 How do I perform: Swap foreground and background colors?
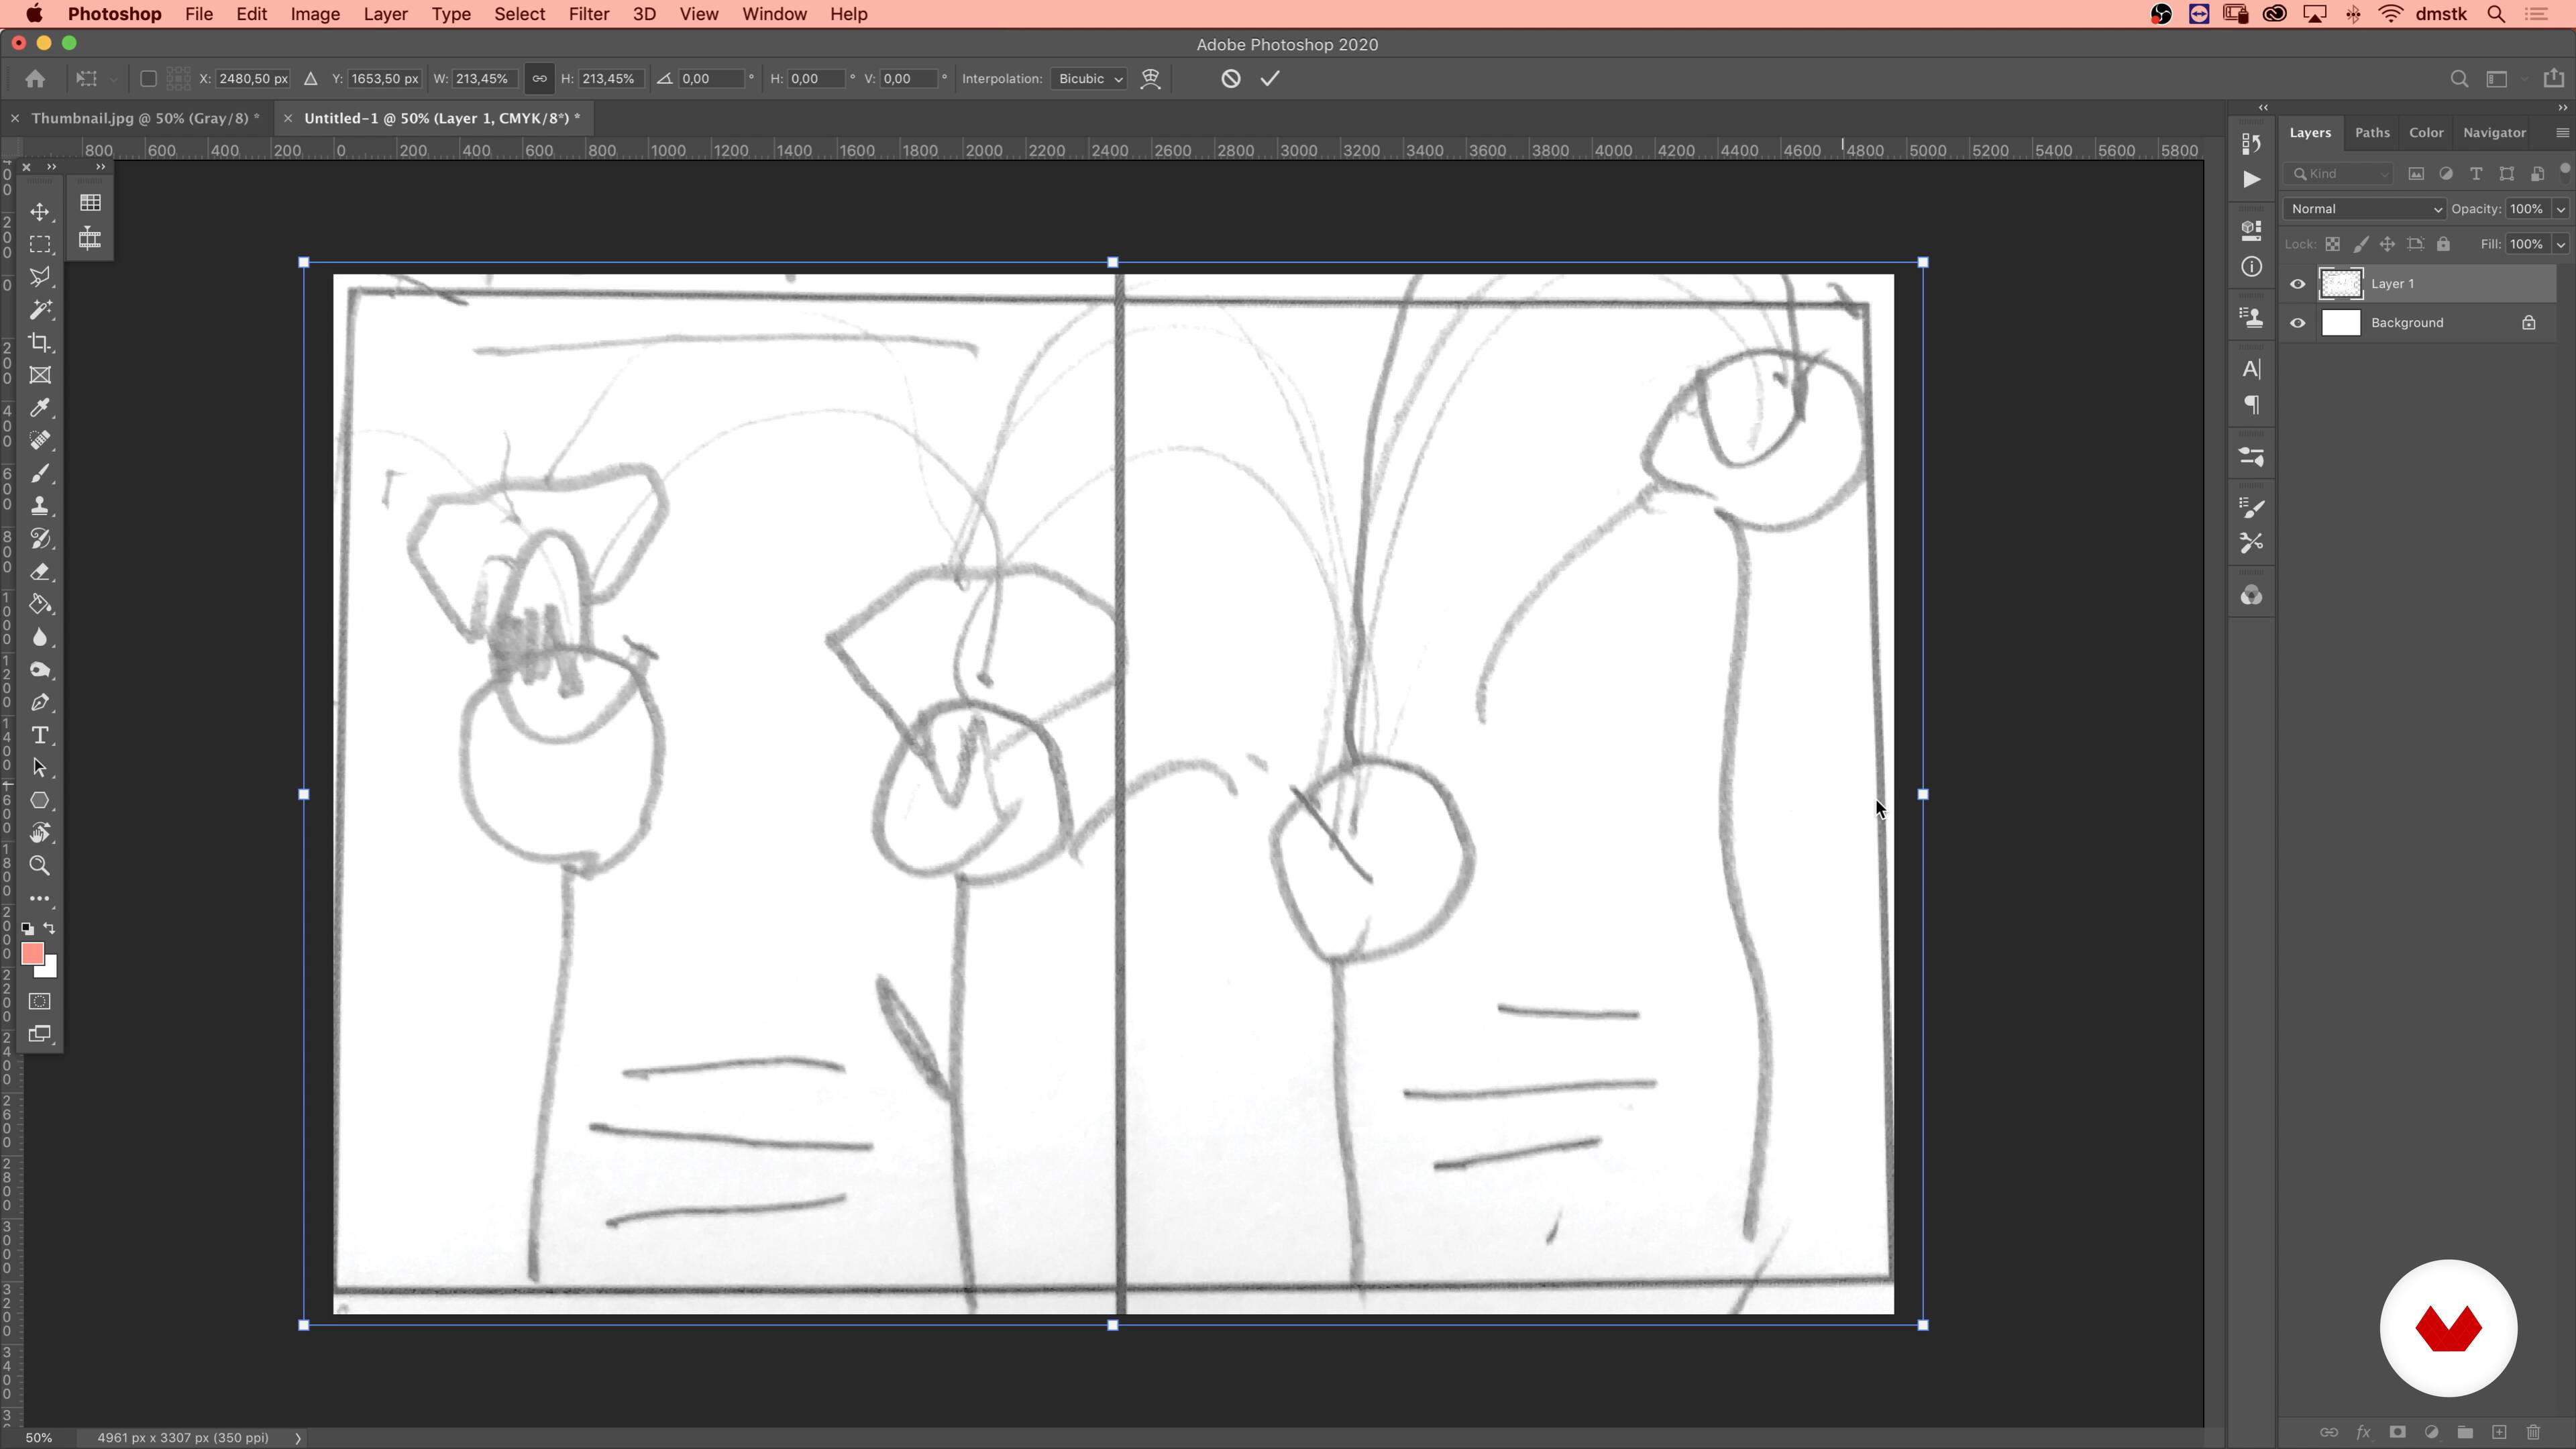click(x=50, y=929)
